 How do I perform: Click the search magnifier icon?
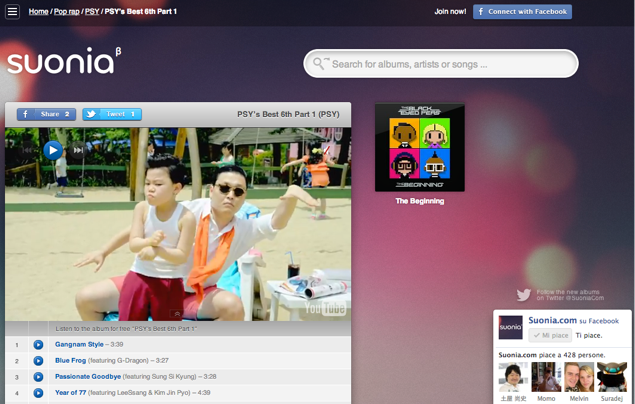pos(320,64)
